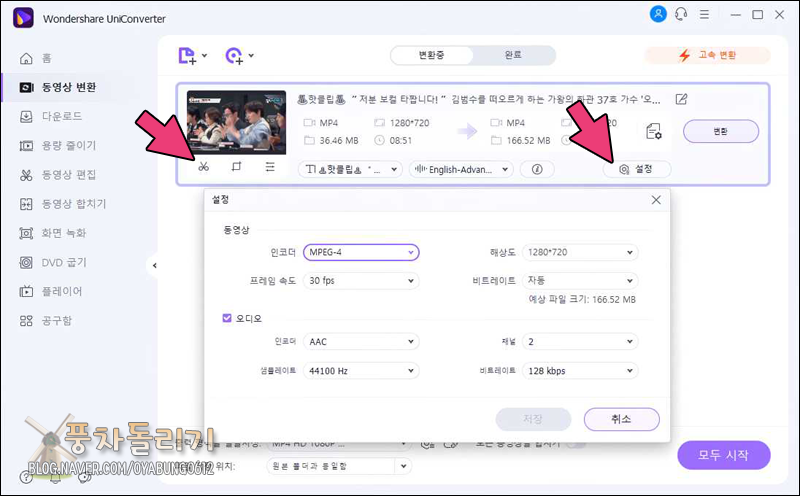The height and width of the screenshot is (496, 800).
Task: Expand the add files dropdown arrow
Action: point(205,55)
